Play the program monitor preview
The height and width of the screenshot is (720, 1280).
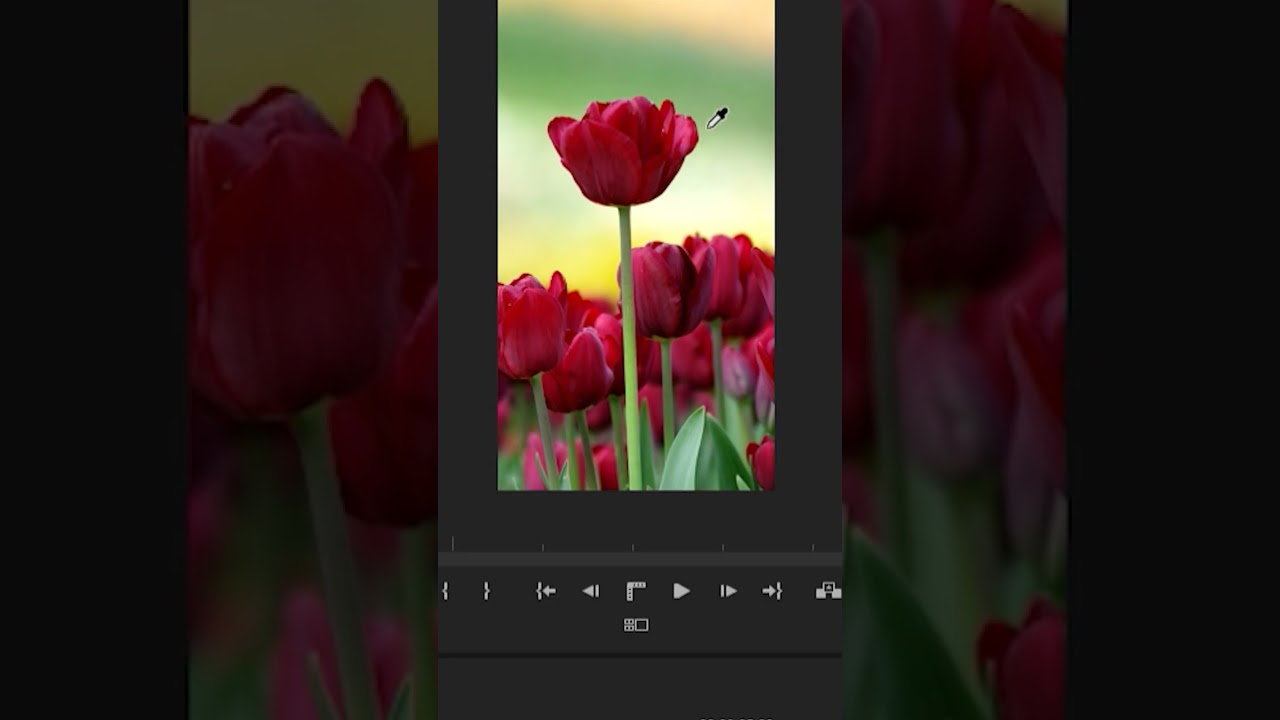pyautogui.click(x=681, y=591)
